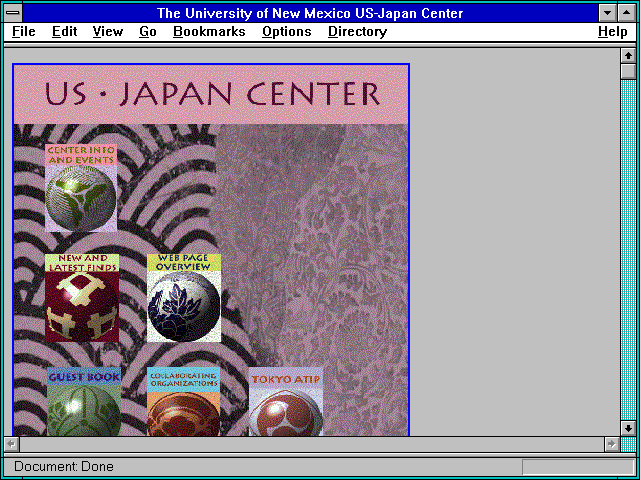Click the US Japan Center banner heading
Screen dimensions: 640x480
pos(211,94)
